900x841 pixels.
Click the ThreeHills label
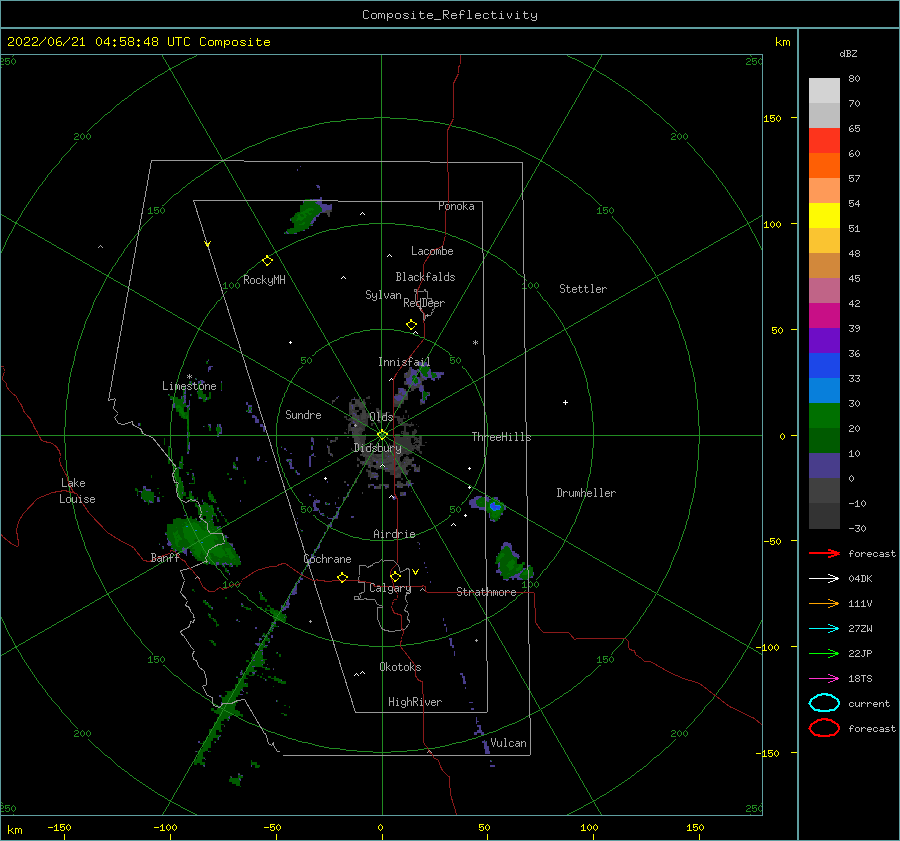pyautogui.click(x=501, y=437)
